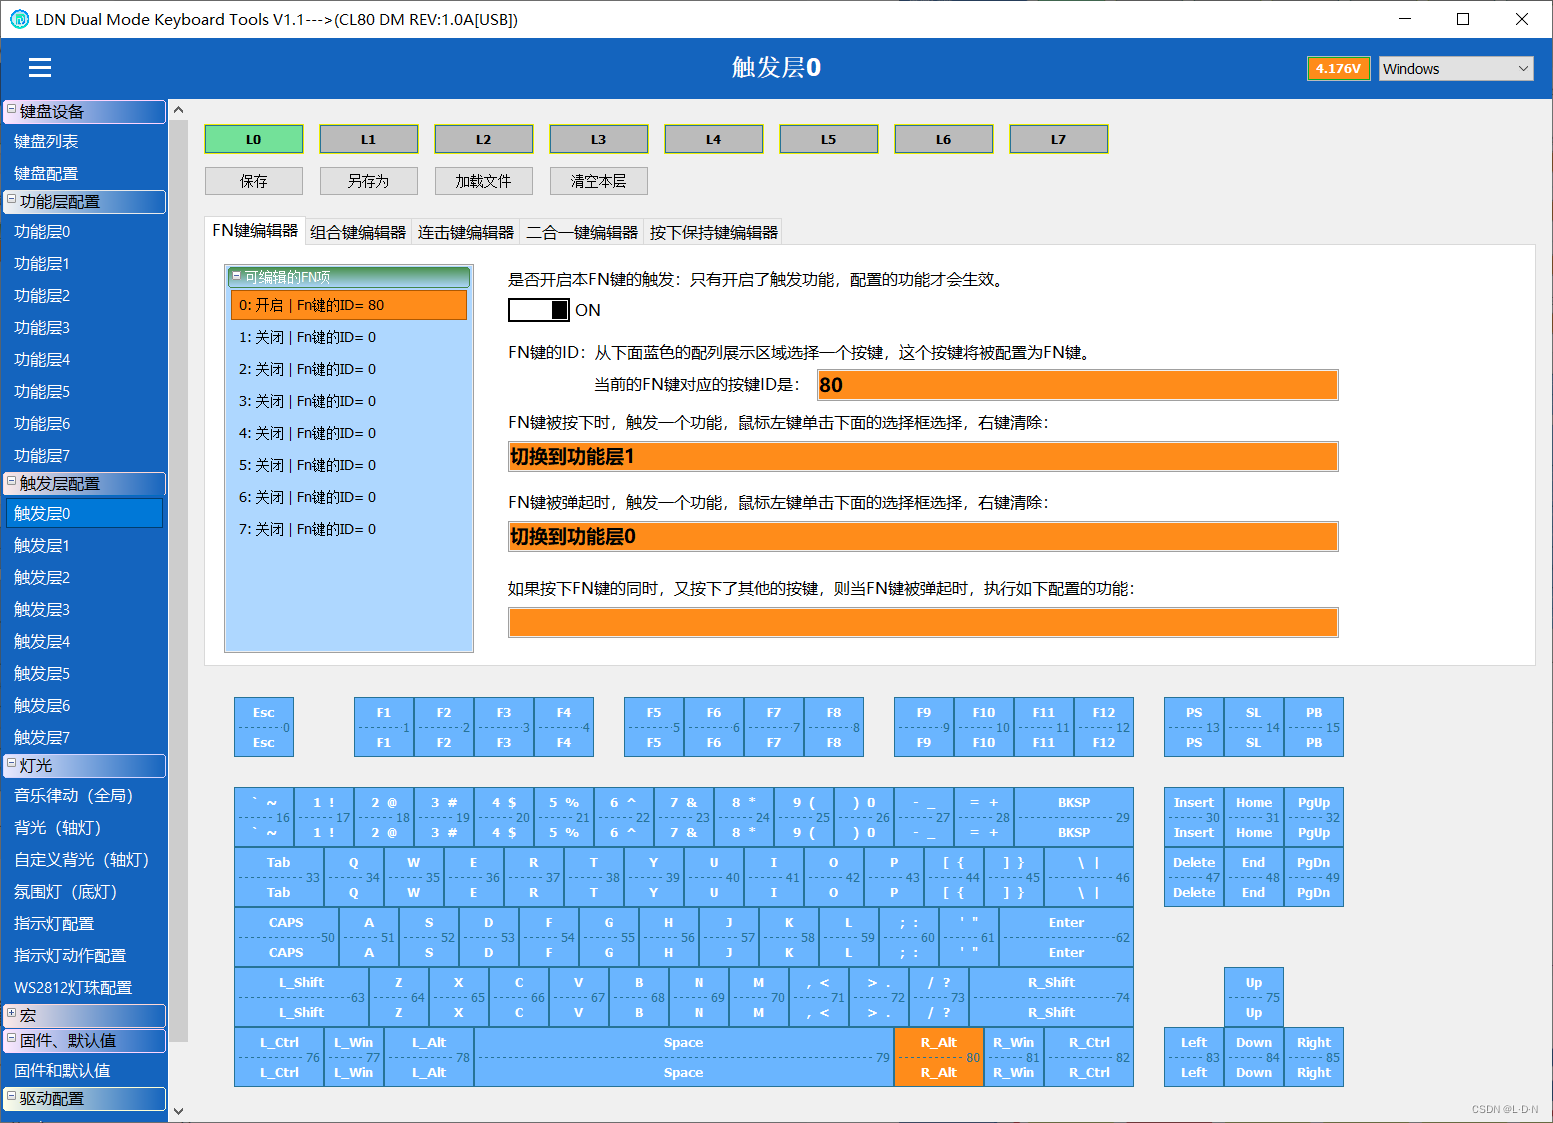Image resolution: width=1553 pixels, height=1123 pixels.
Task: Click sidebar scrollbar down arrow
Action: point(178,1110)
